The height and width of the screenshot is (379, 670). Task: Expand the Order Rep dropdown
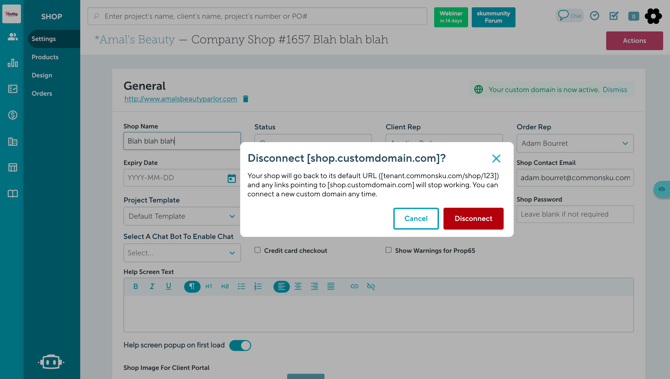pos(575,144)
